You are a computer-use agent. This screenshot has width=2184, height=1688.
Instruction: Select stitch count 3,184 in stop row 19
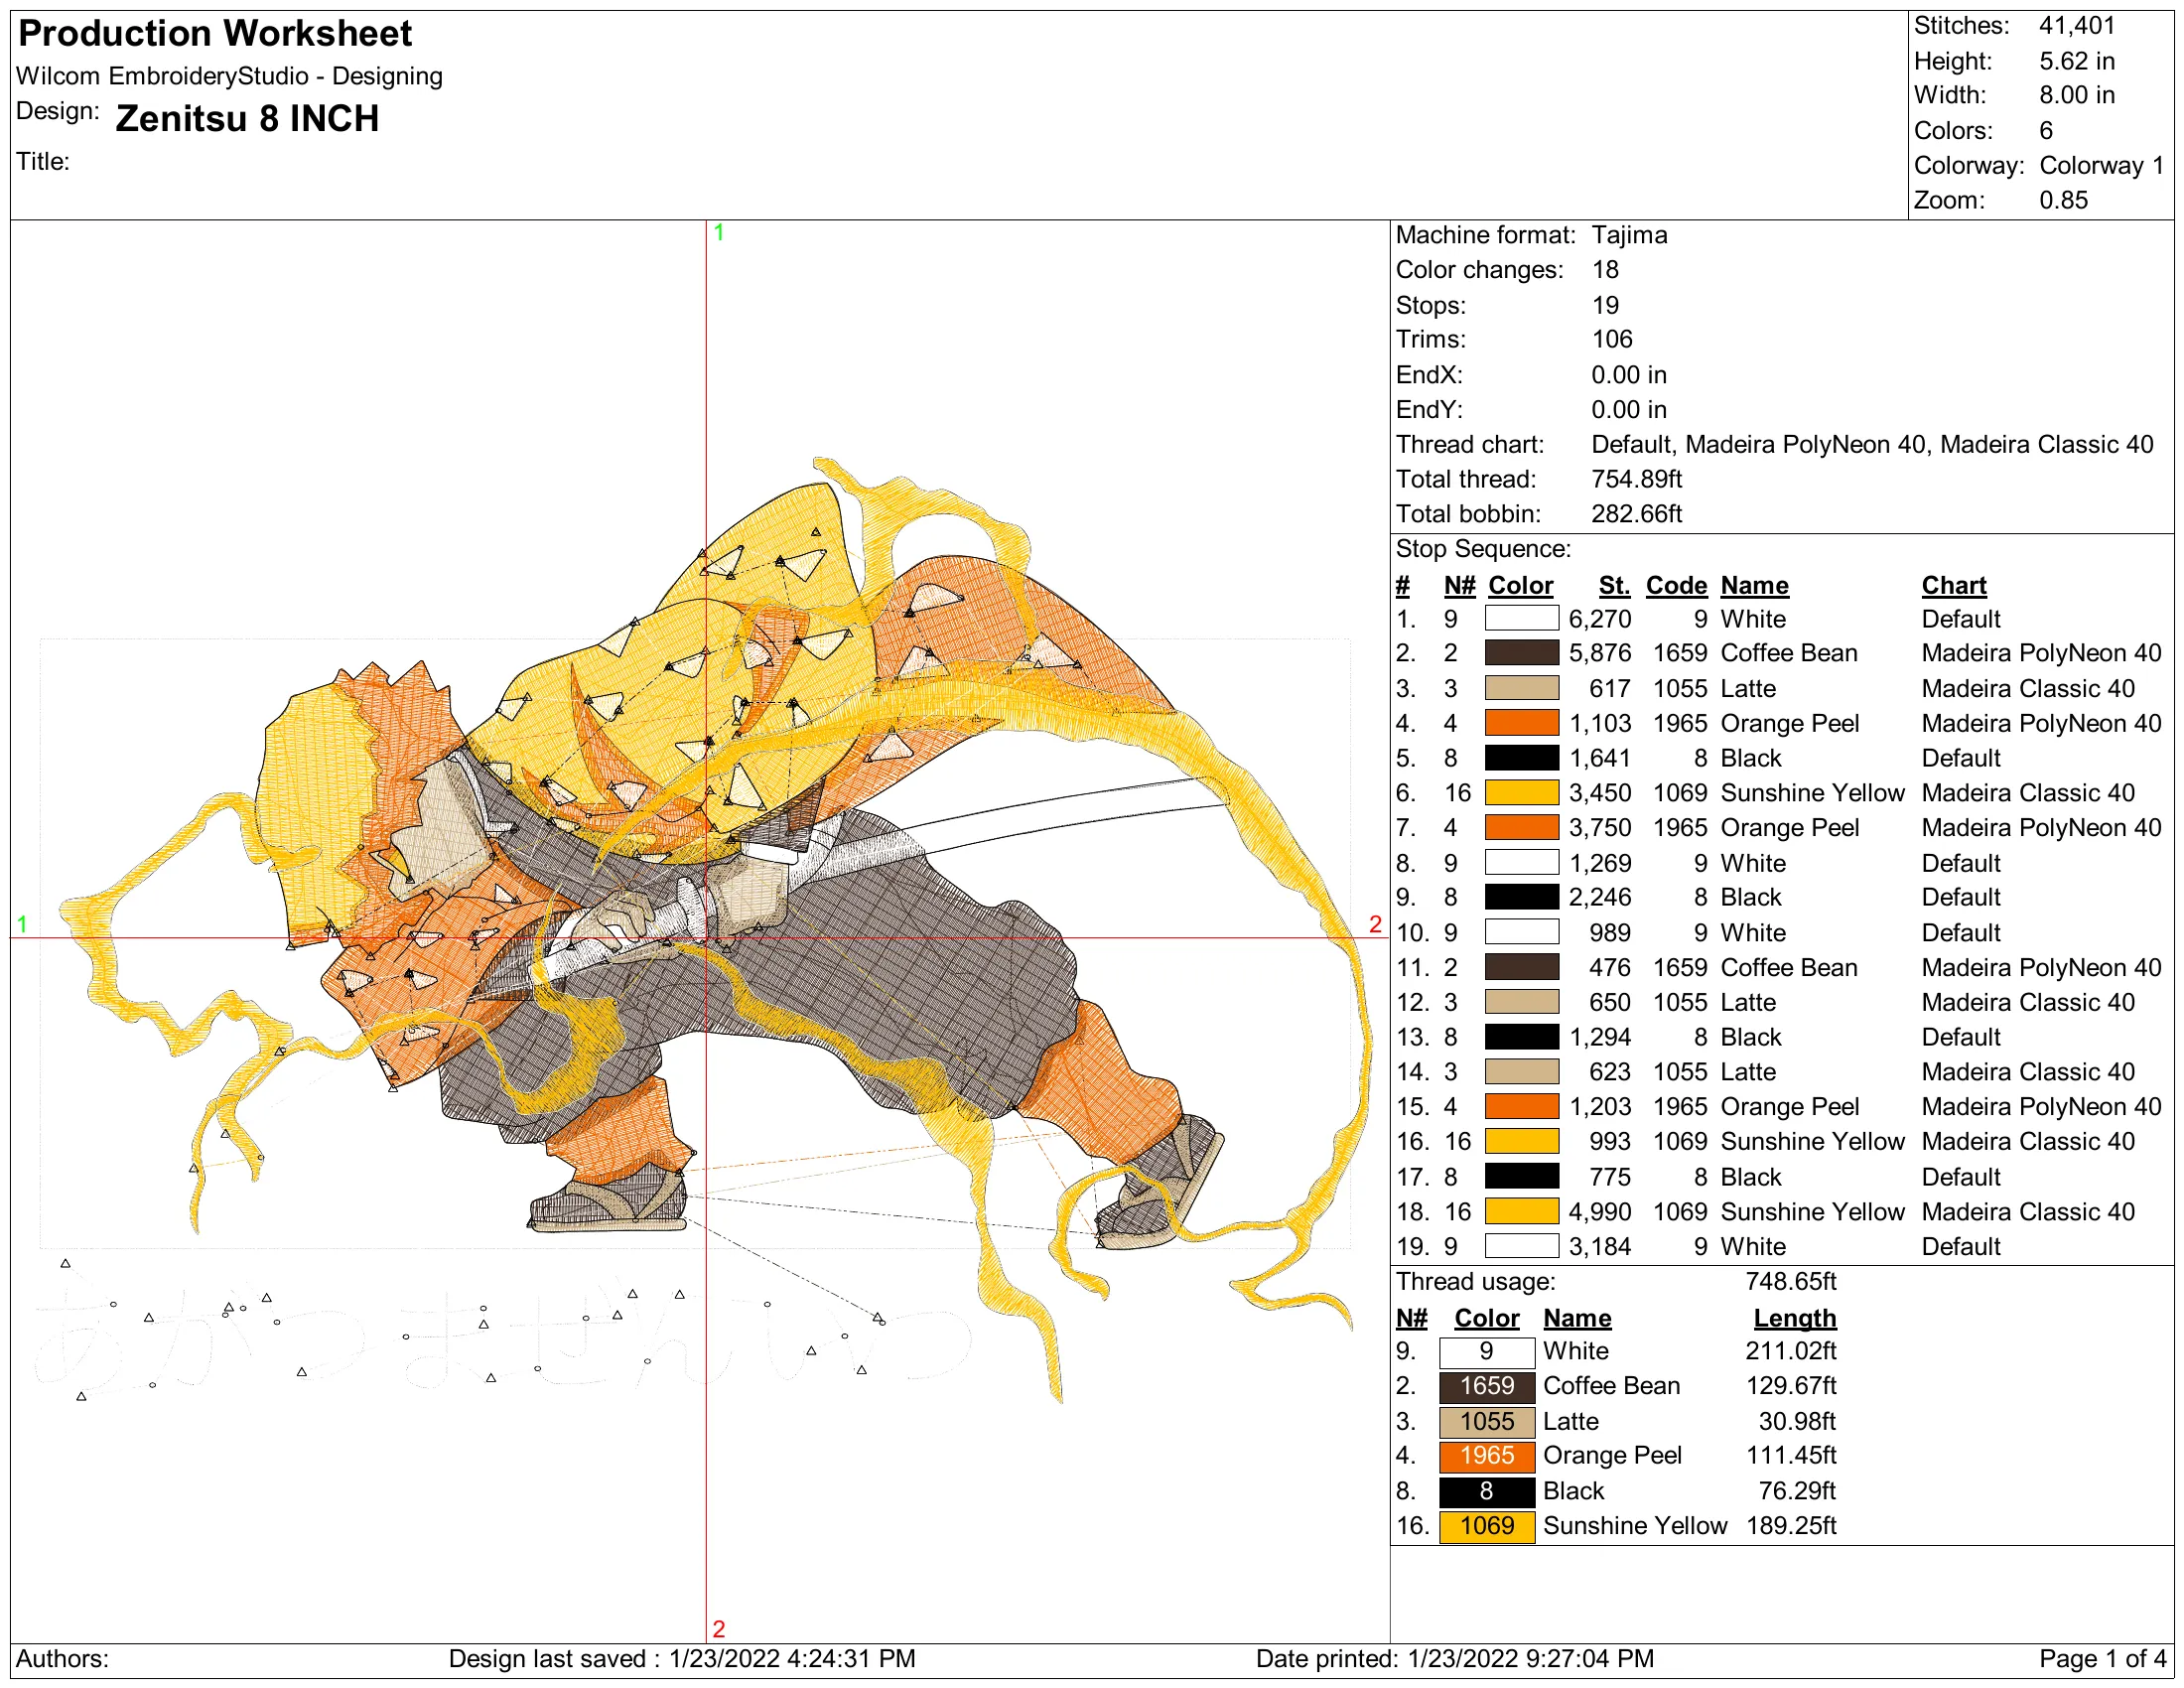coord(1600,1247)
